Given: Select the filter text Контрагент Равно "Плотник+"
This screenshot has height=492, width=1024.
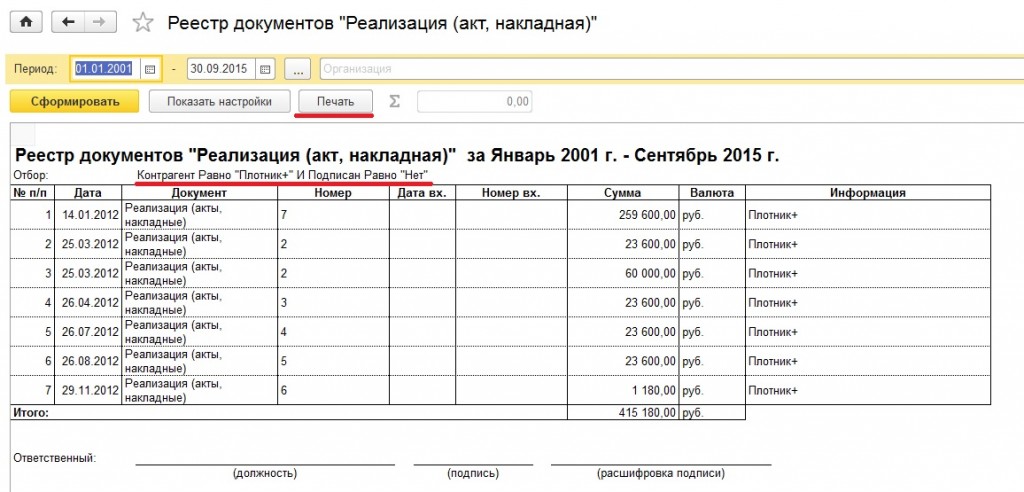Looking at the screenshot, I should [x=213, y=176].
